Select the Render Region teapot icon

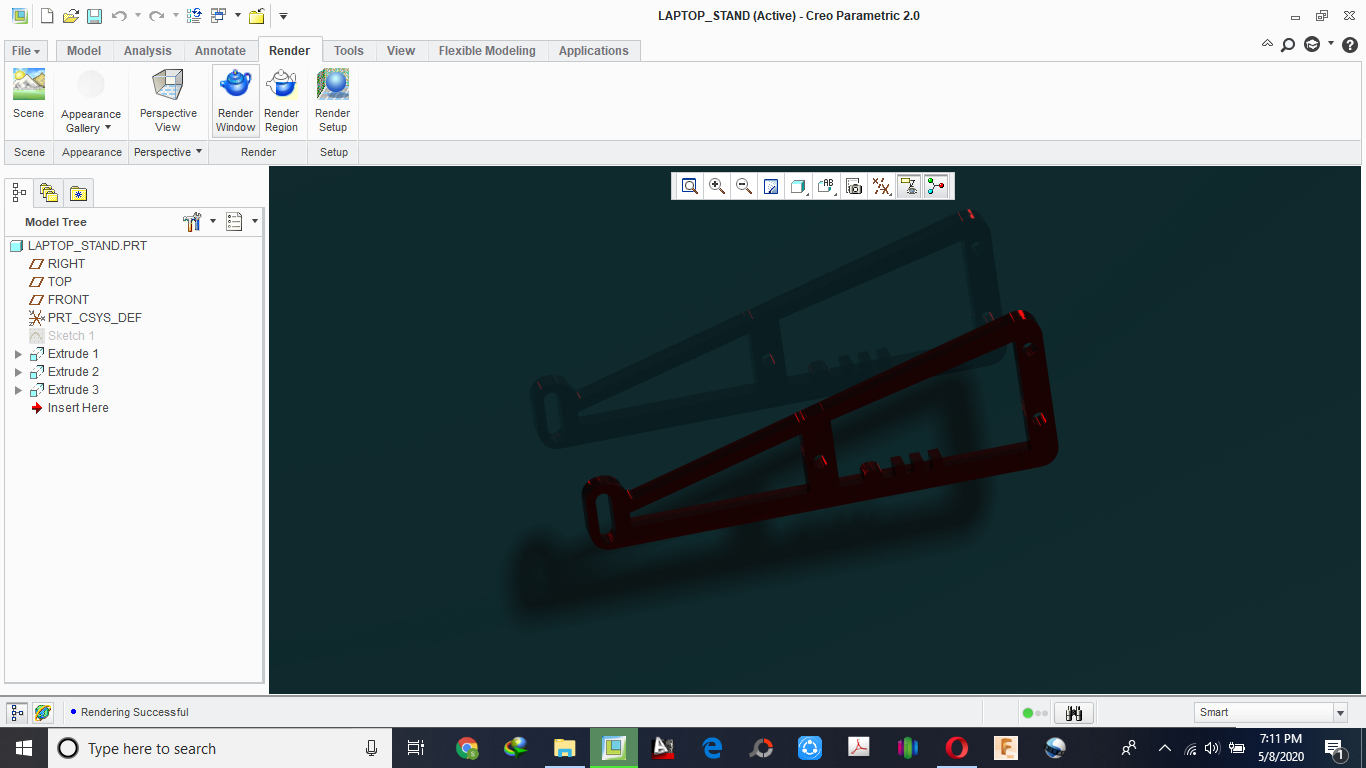(x=282, y=85)
